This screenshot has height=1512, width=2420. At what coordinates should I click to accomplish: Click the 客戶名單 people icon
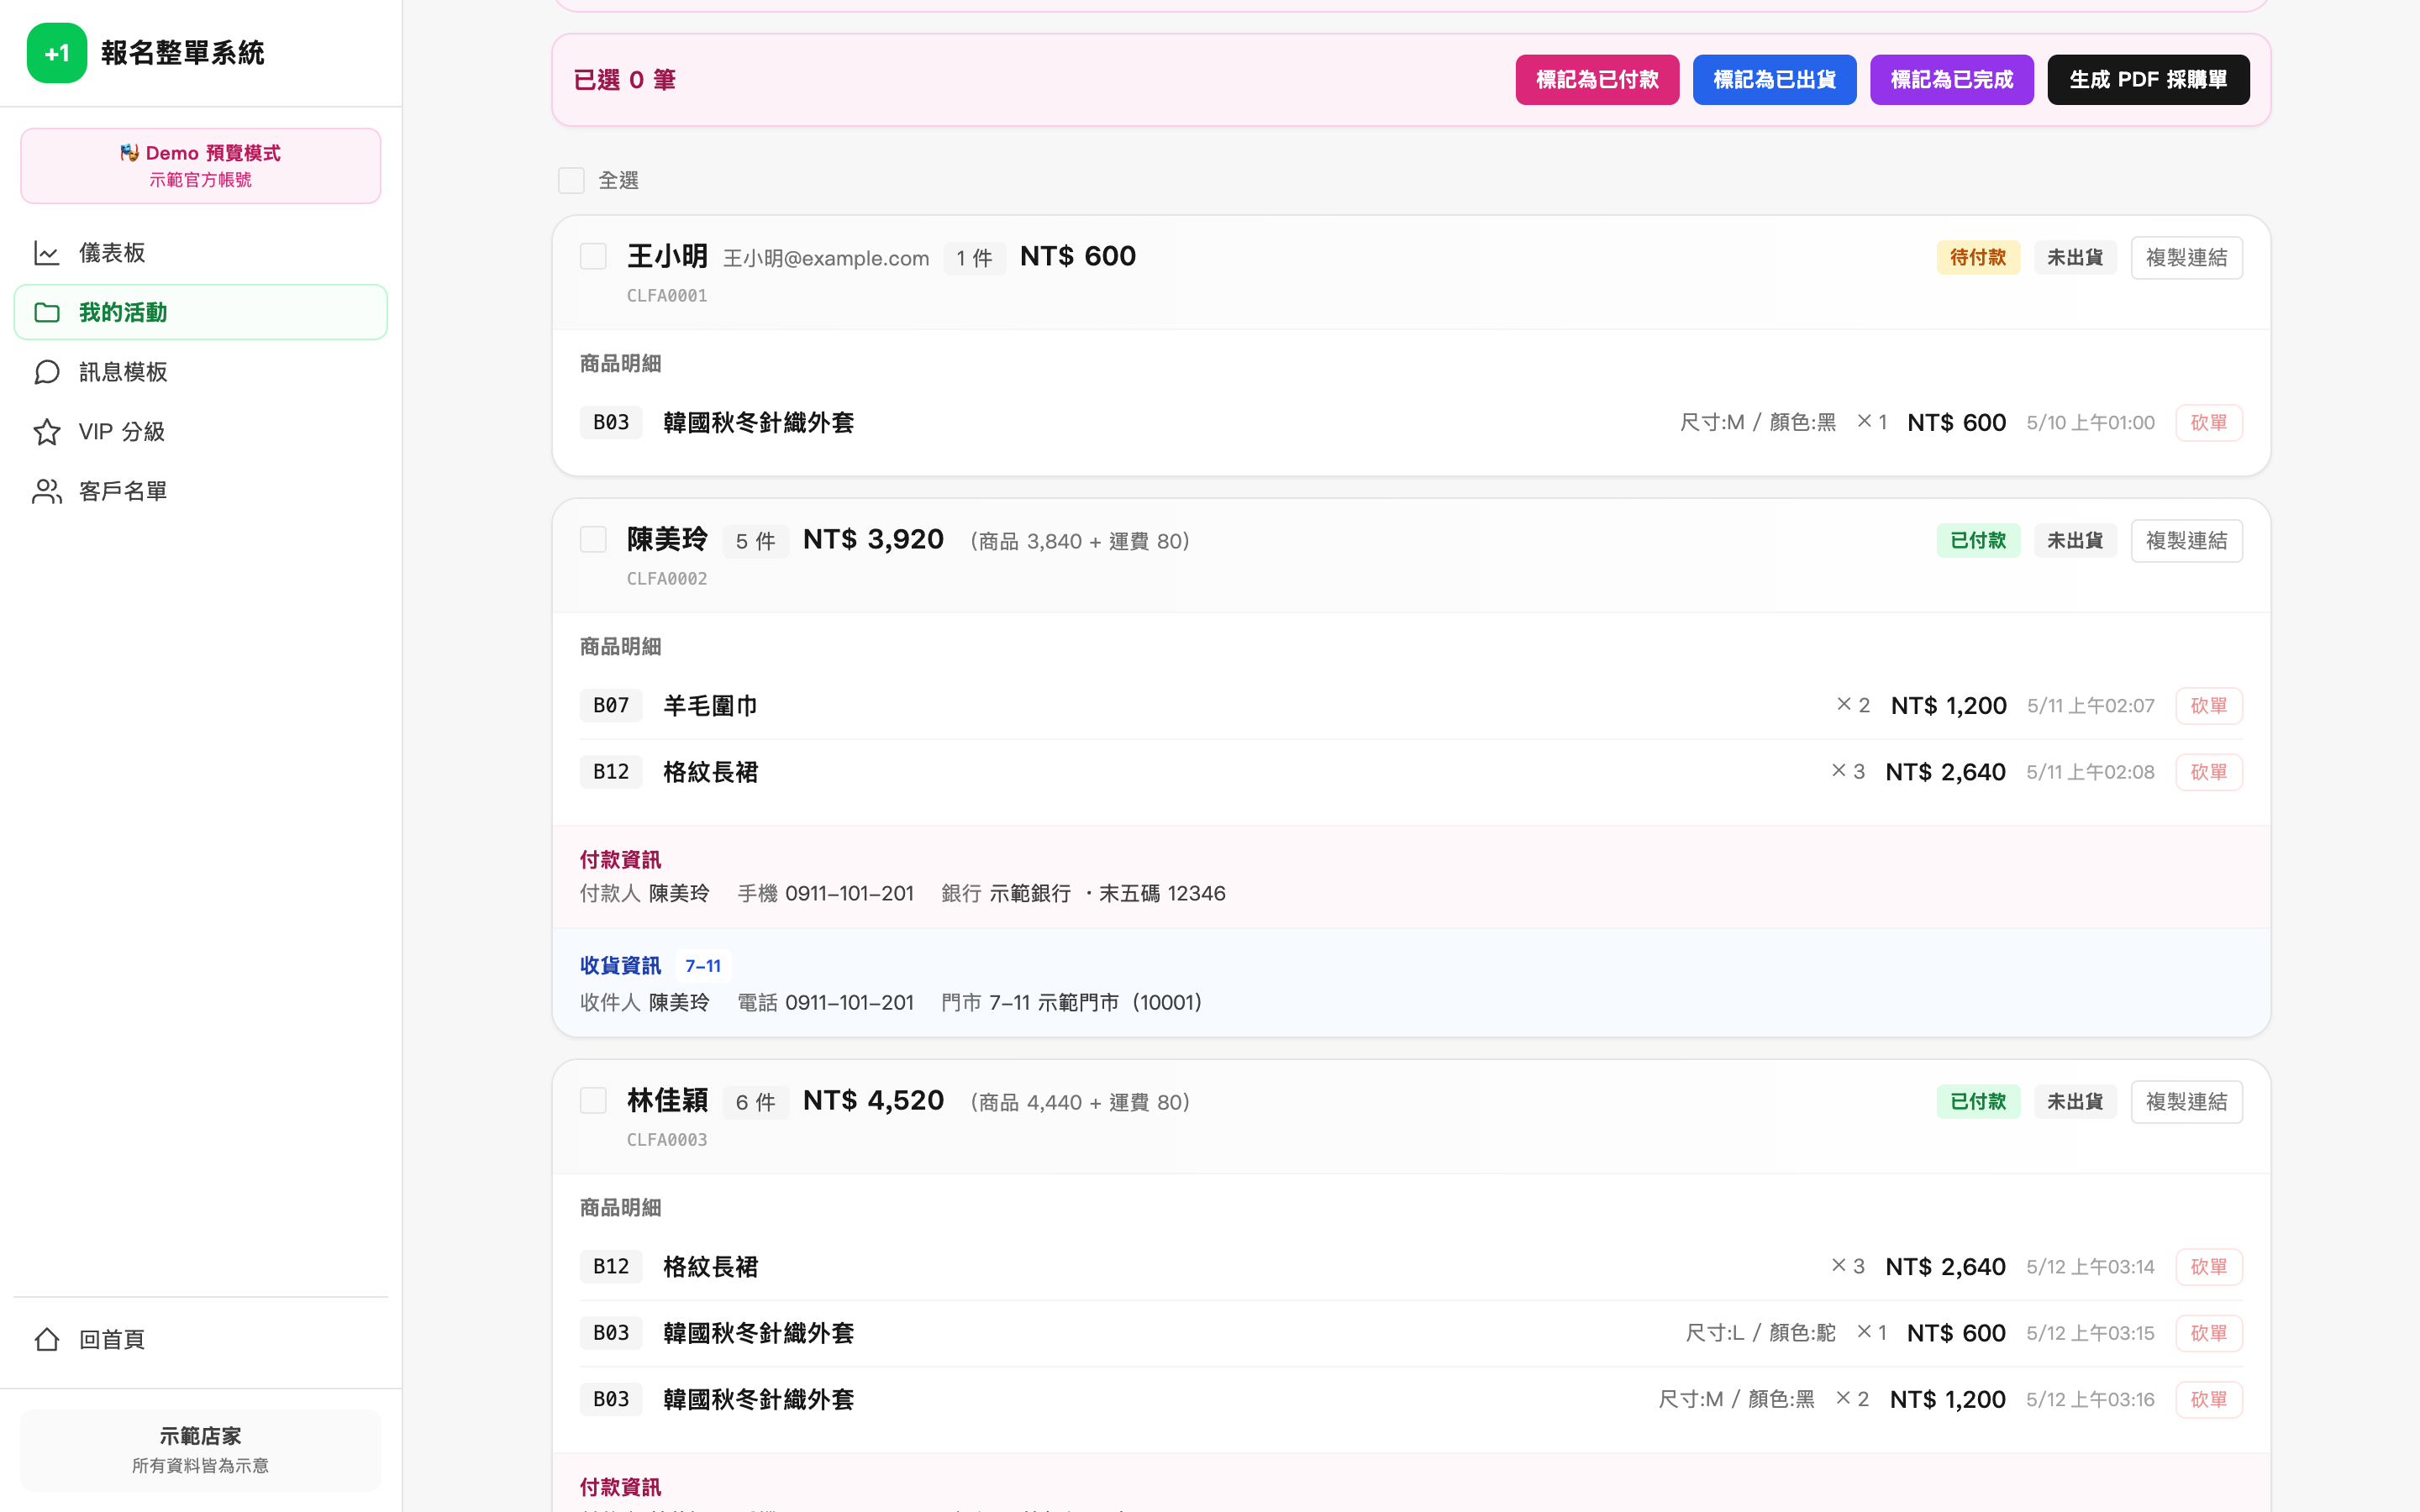(x=47, y=491)
